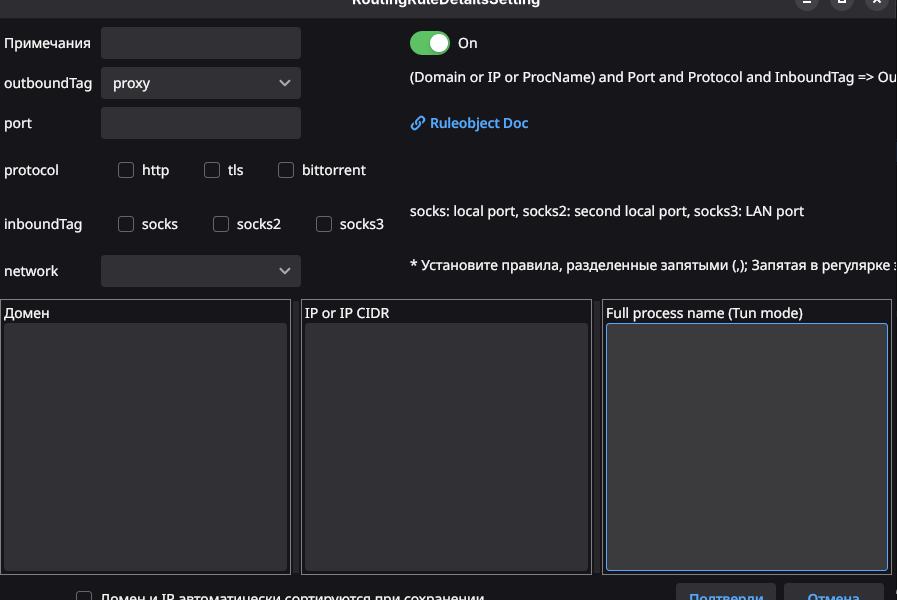Click the port input field

201,123
